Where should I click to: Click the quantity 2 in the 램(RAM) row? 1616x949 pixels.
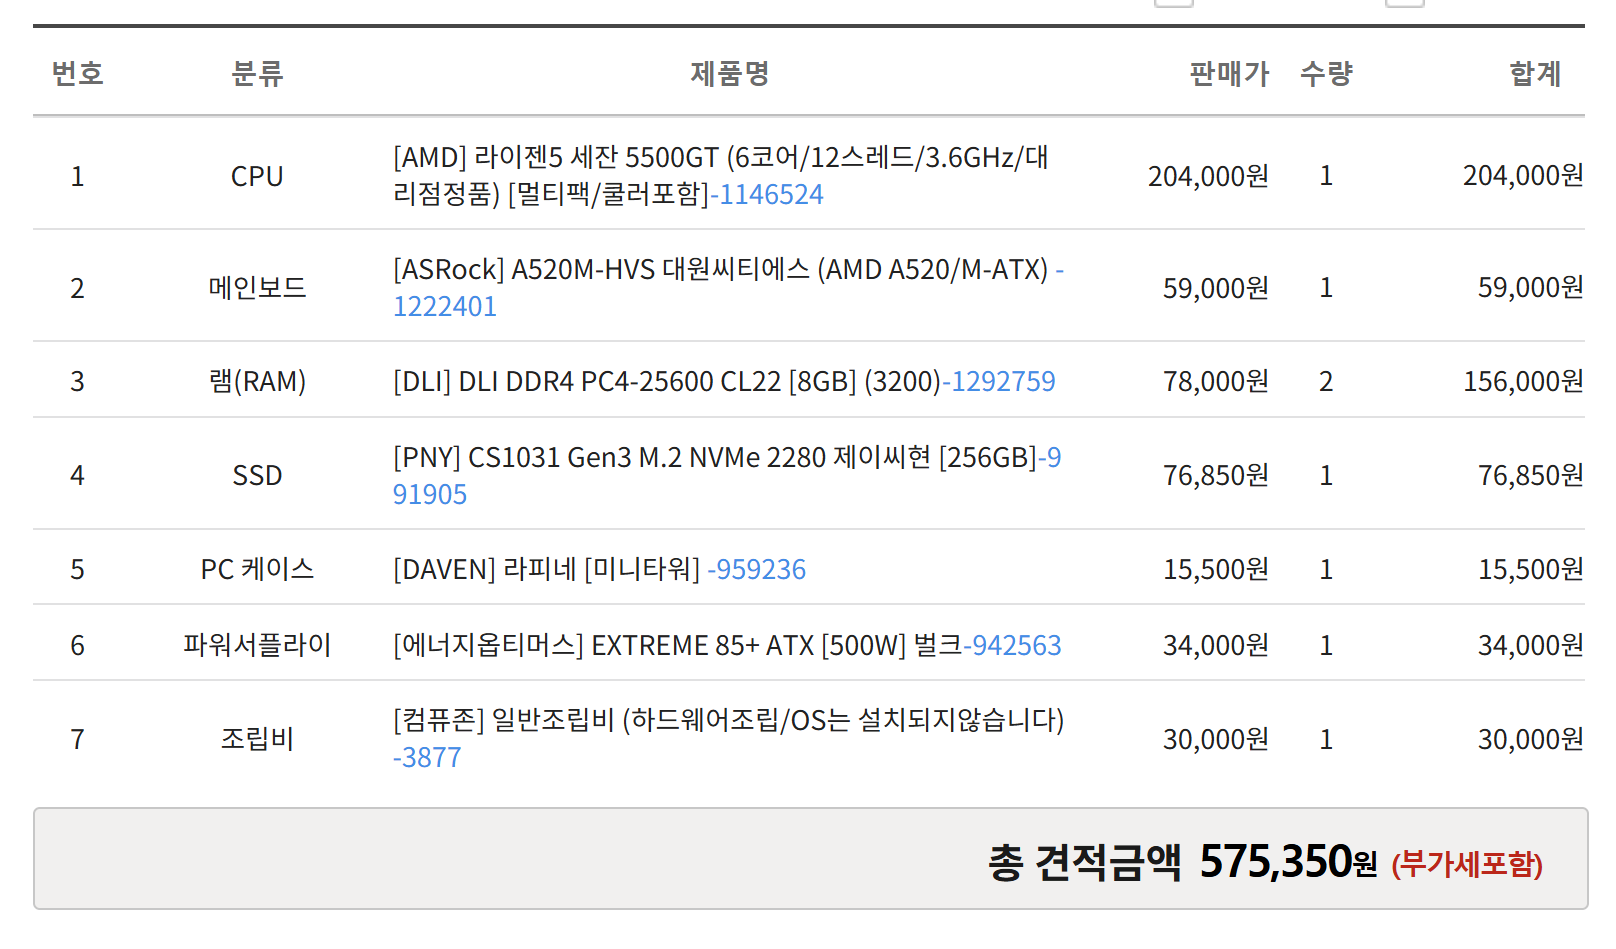(x=1326, y=381)
